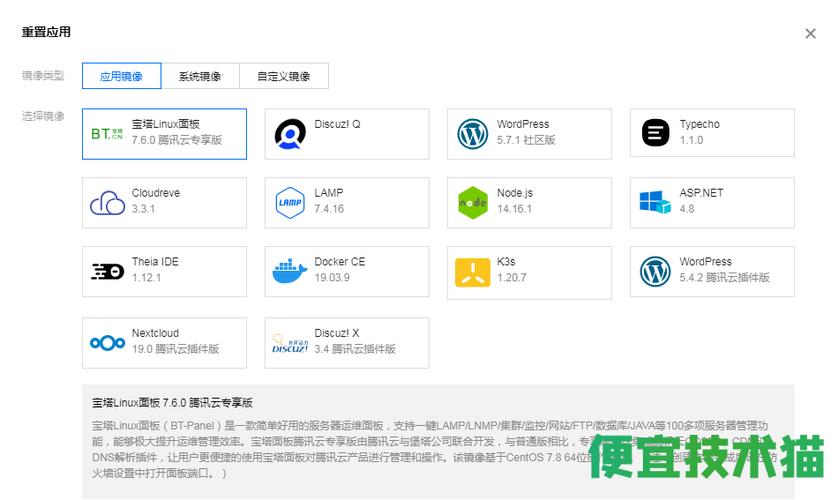Click the Typecho logo icon
The height and width of the screenshot is (500, 838).
[x=655, y=133]
